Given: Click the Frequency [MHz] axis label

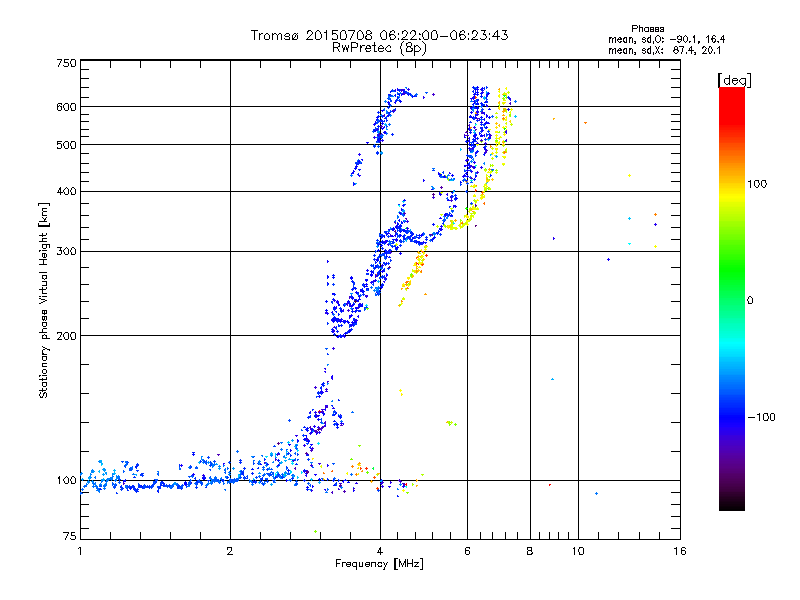Looking at the screenshot, I should (x=379, y=564).
